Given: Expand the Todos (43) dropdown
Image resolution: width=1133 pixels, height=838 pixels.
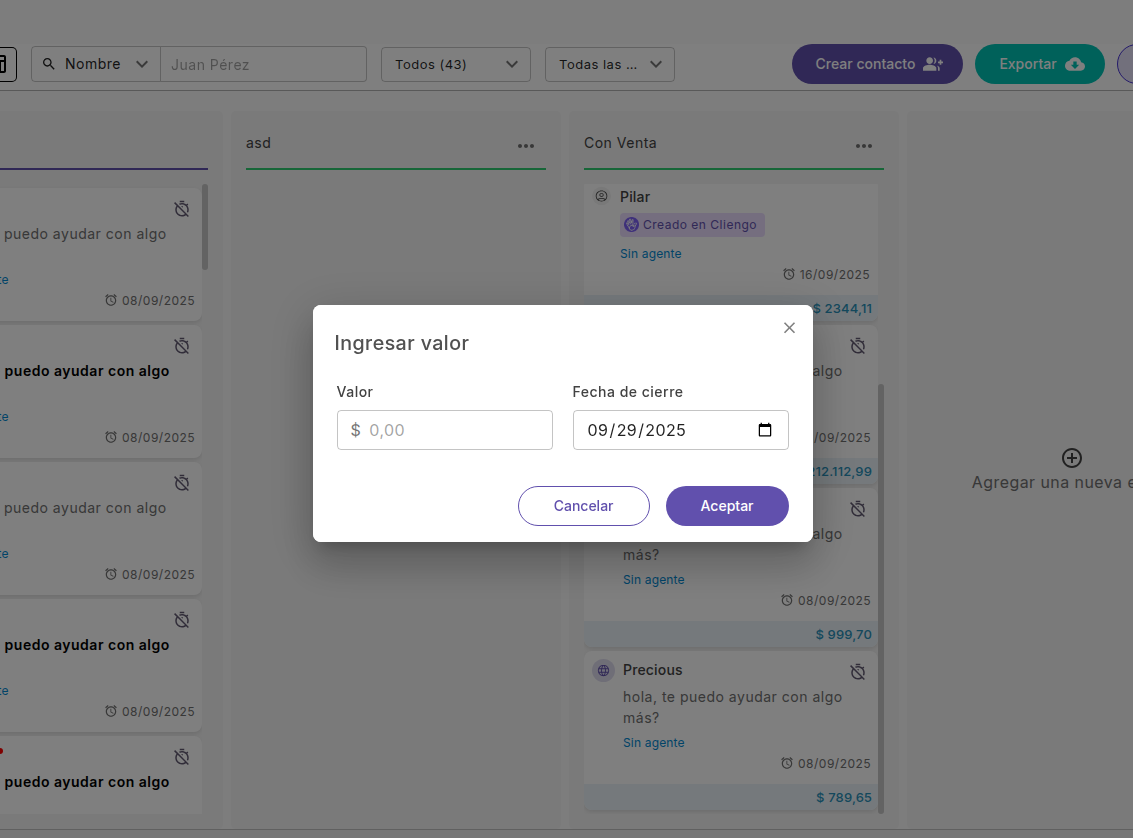Looking at the screenshot, I should 455,64.
